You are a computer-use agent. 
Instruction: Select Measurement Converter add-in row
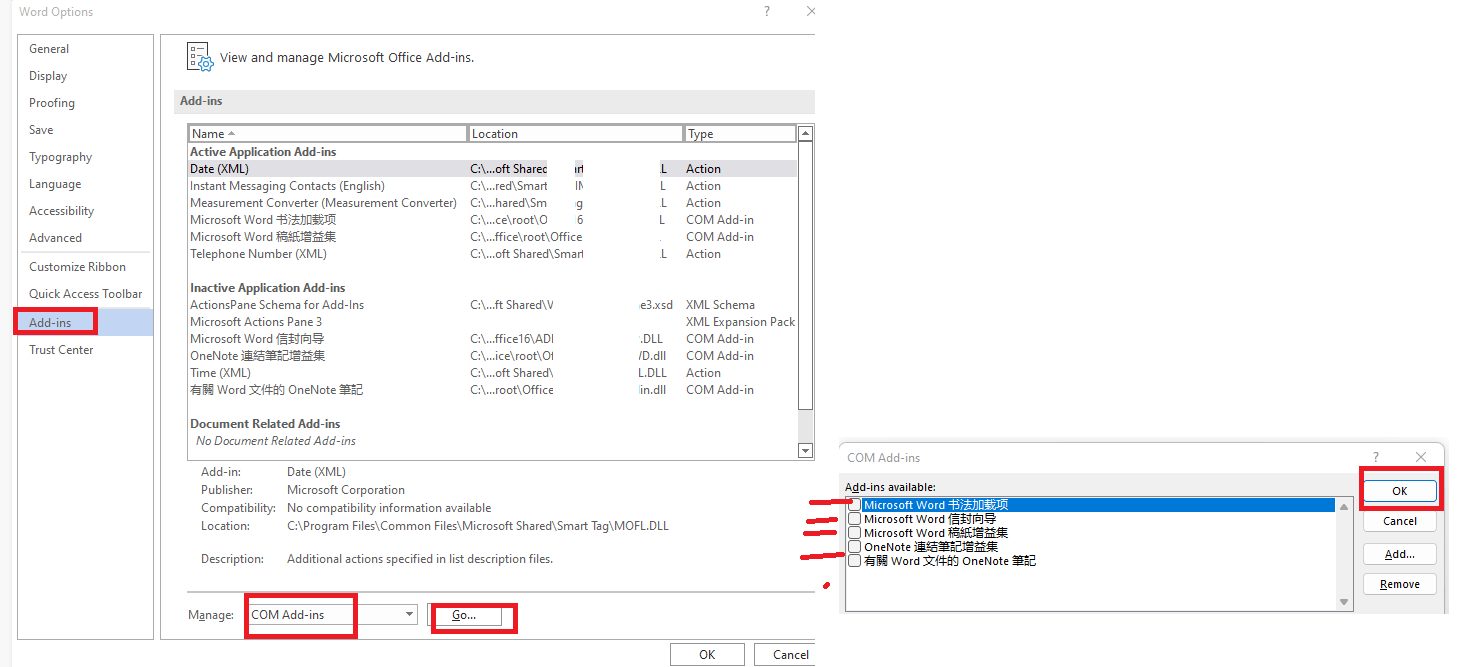(x=493, y=203)
